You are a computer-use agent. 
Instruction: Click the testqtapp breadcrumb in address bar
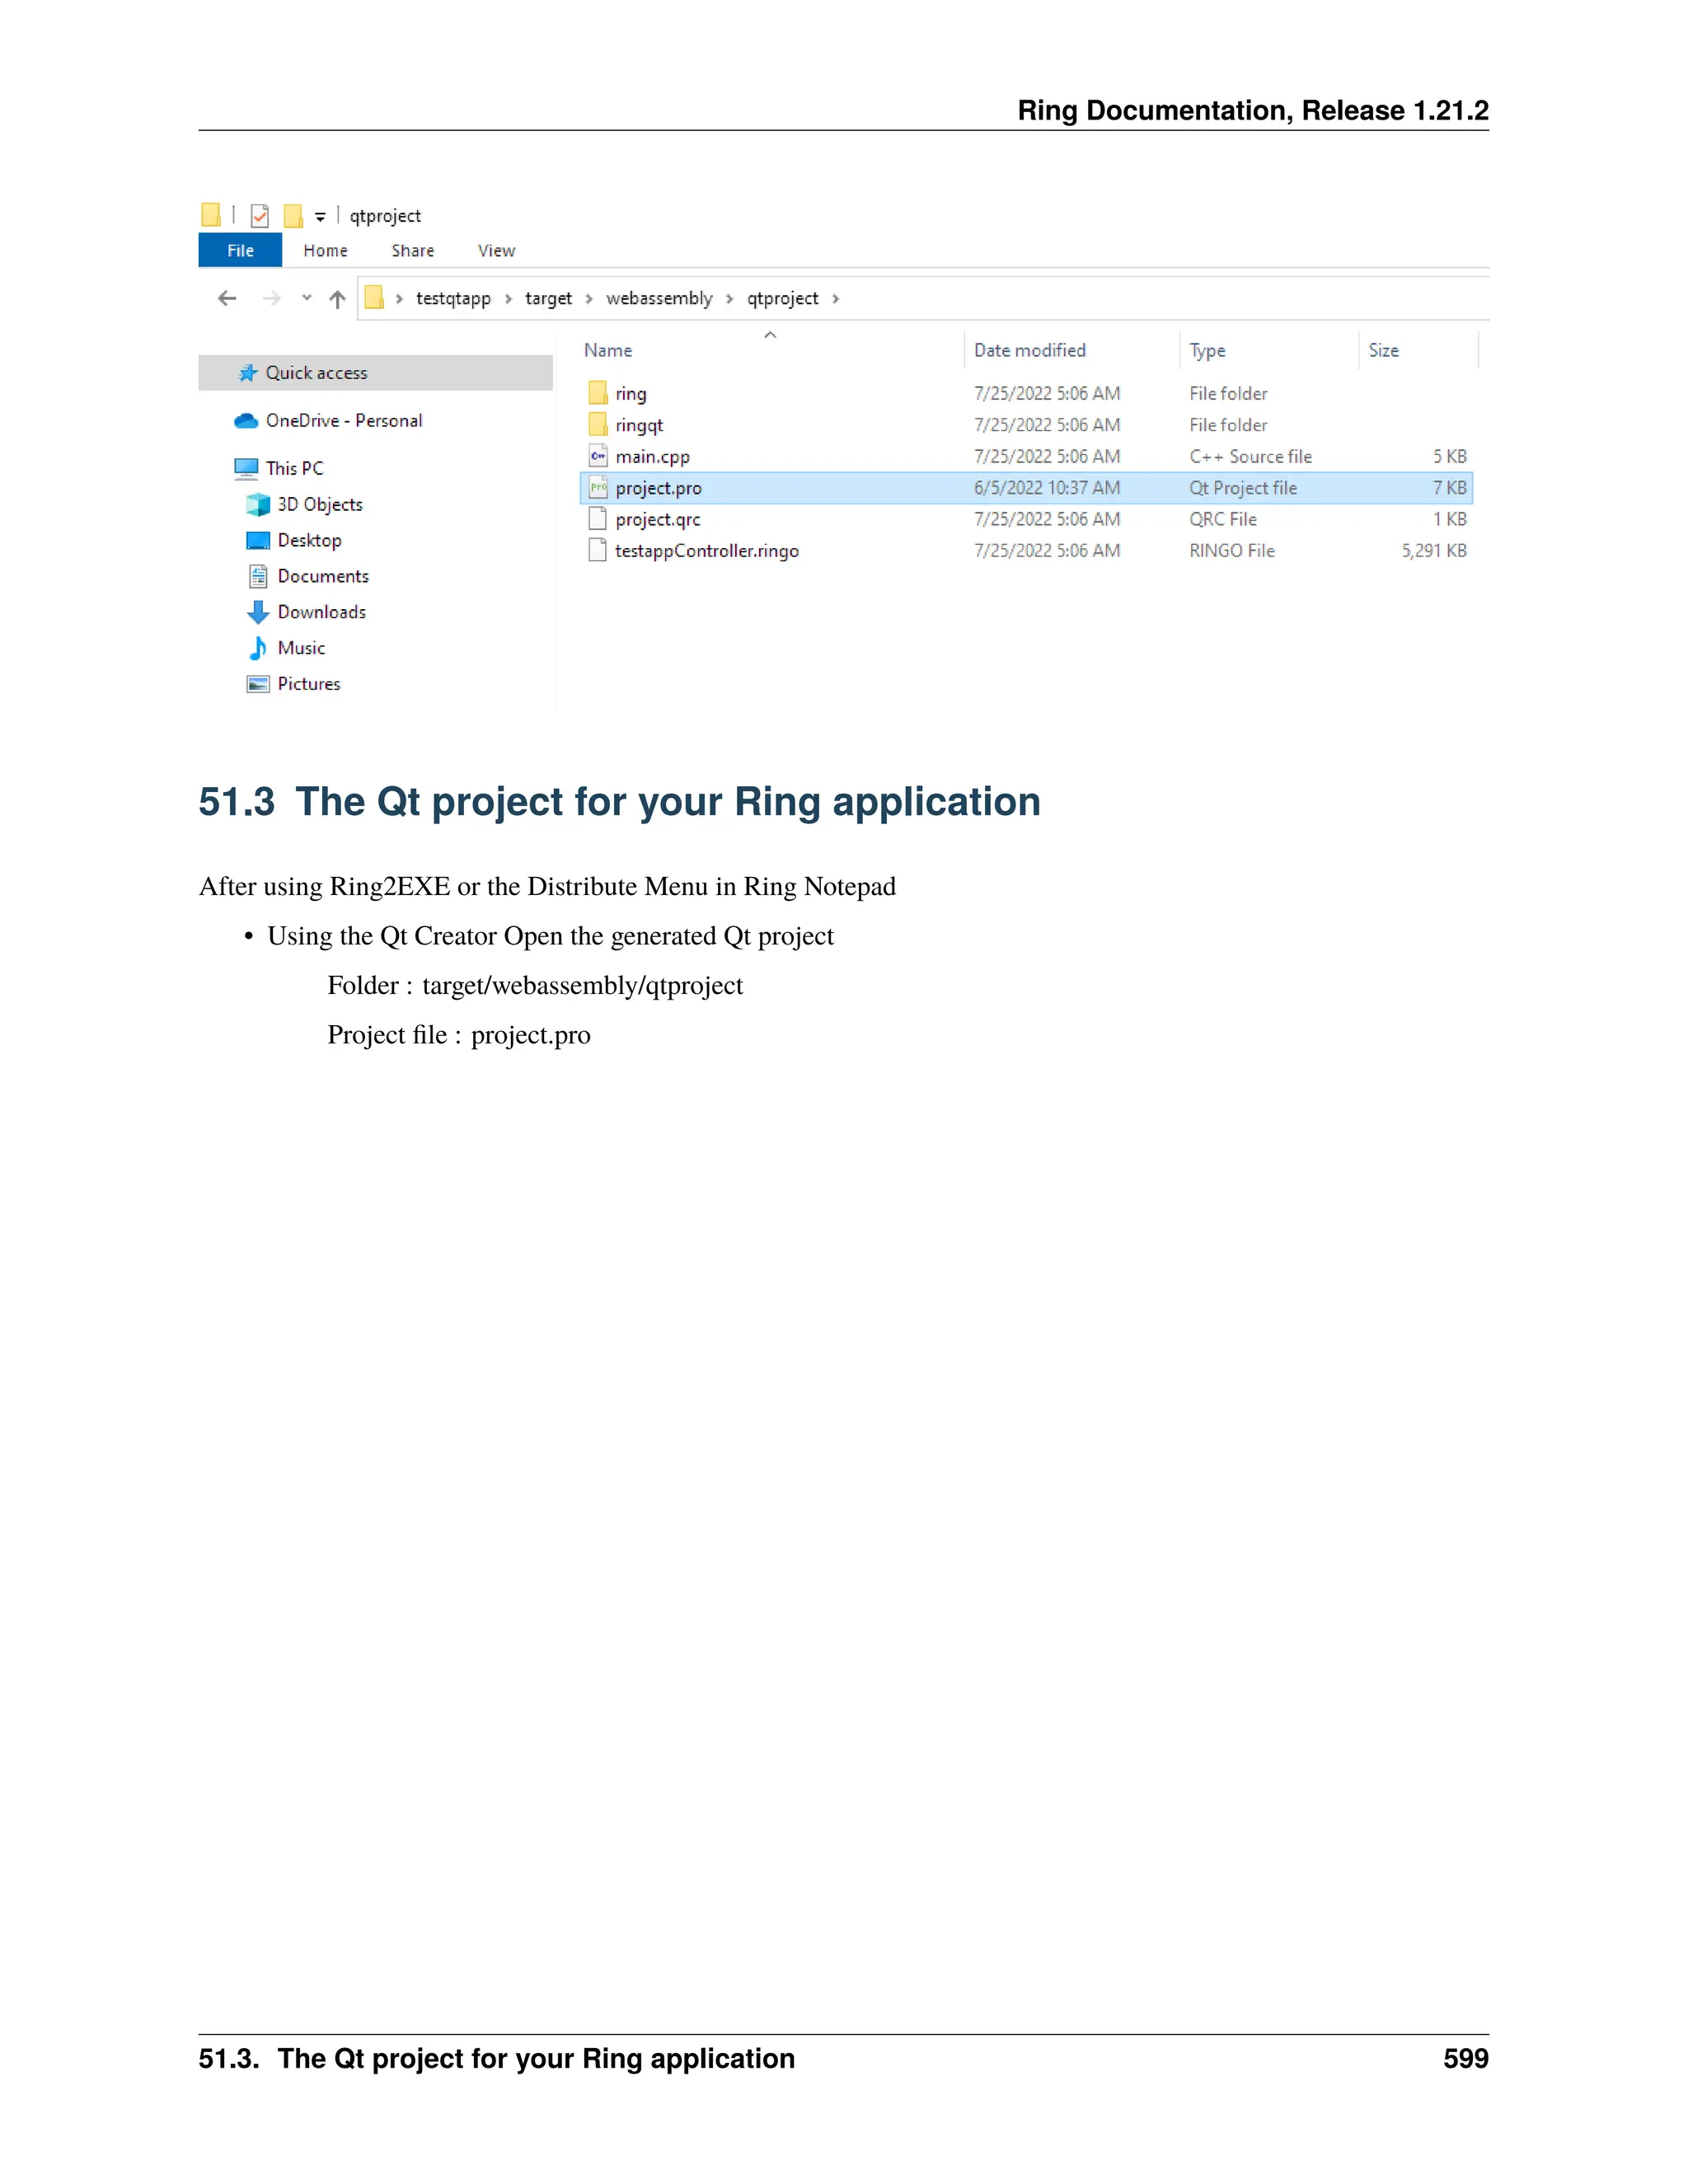click(x=453, y=298)
